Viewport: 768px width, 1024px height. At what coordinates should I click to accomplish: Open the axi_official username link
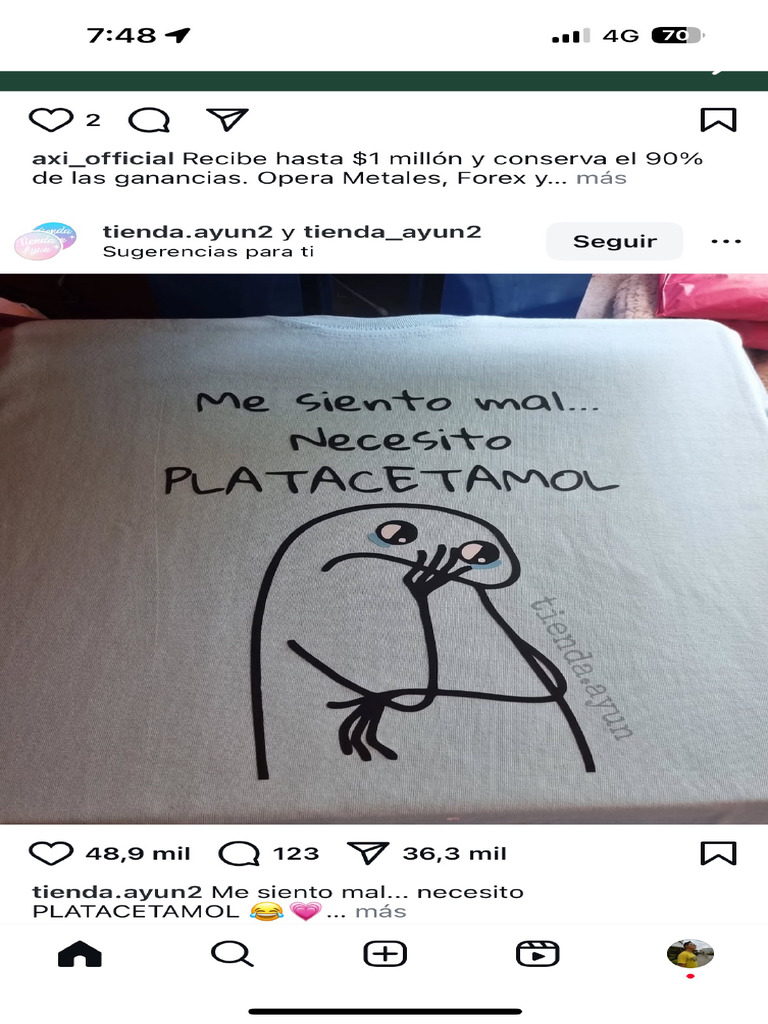click(103, 158)
